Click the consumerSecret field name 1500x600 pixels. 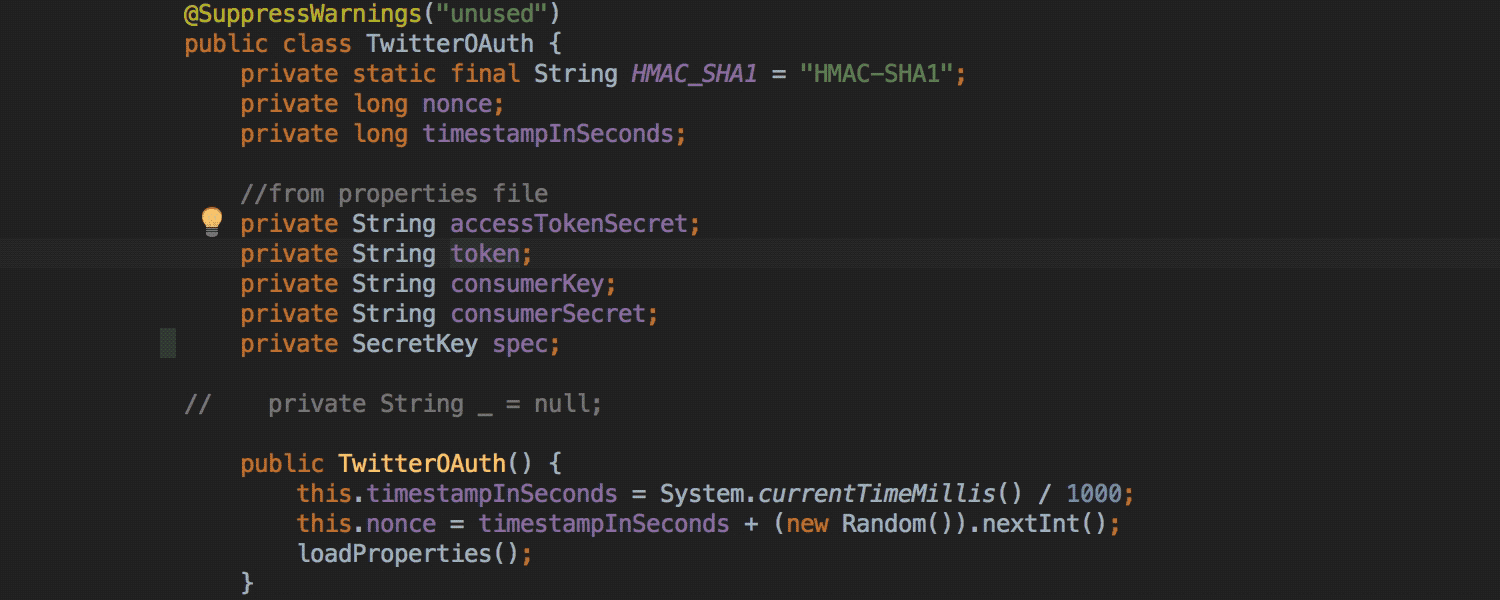tap(548, 314)
